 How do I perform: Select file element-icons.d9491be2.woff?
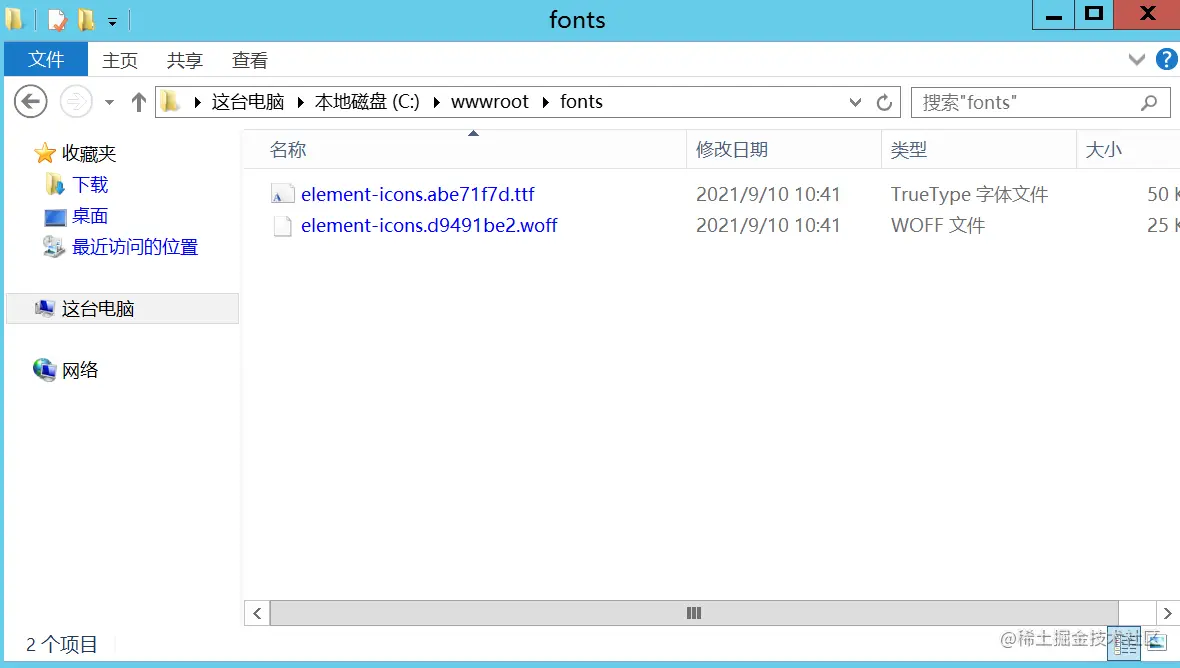(x=429, y=225)
